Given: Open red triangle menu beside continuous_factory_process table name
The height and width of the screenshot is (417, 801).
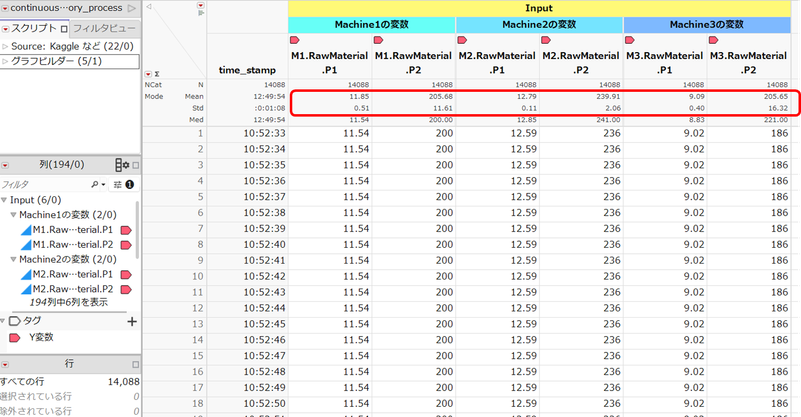Looking at the screenshot, I should point(5,8).
